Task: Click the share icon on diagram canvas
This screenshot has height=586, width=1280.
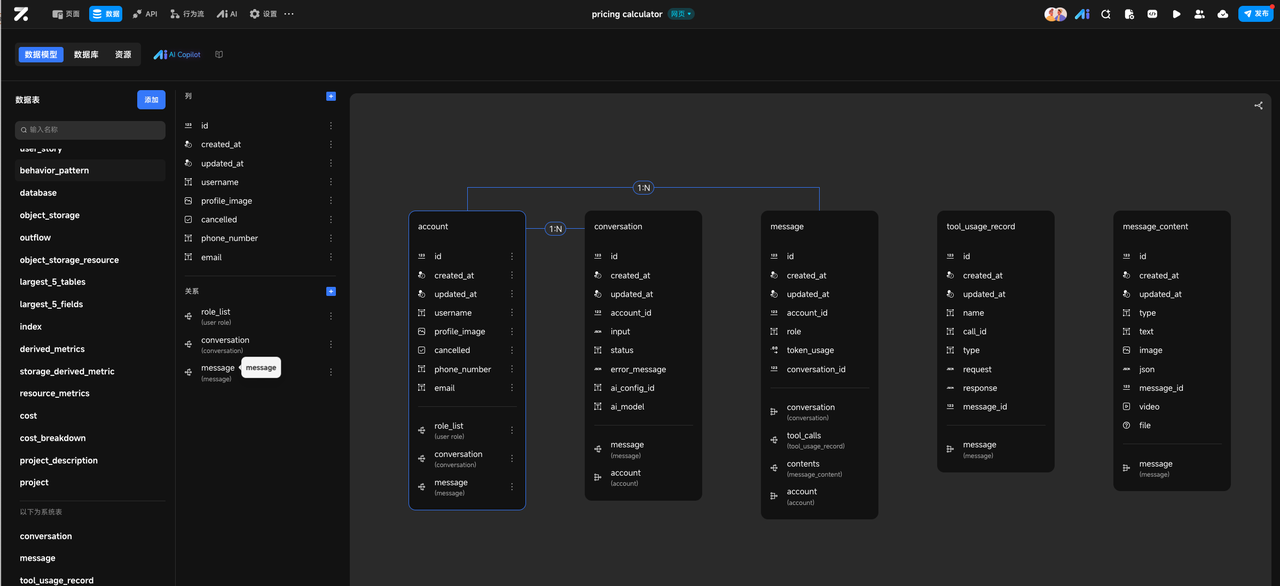Action: point(1258,105)
